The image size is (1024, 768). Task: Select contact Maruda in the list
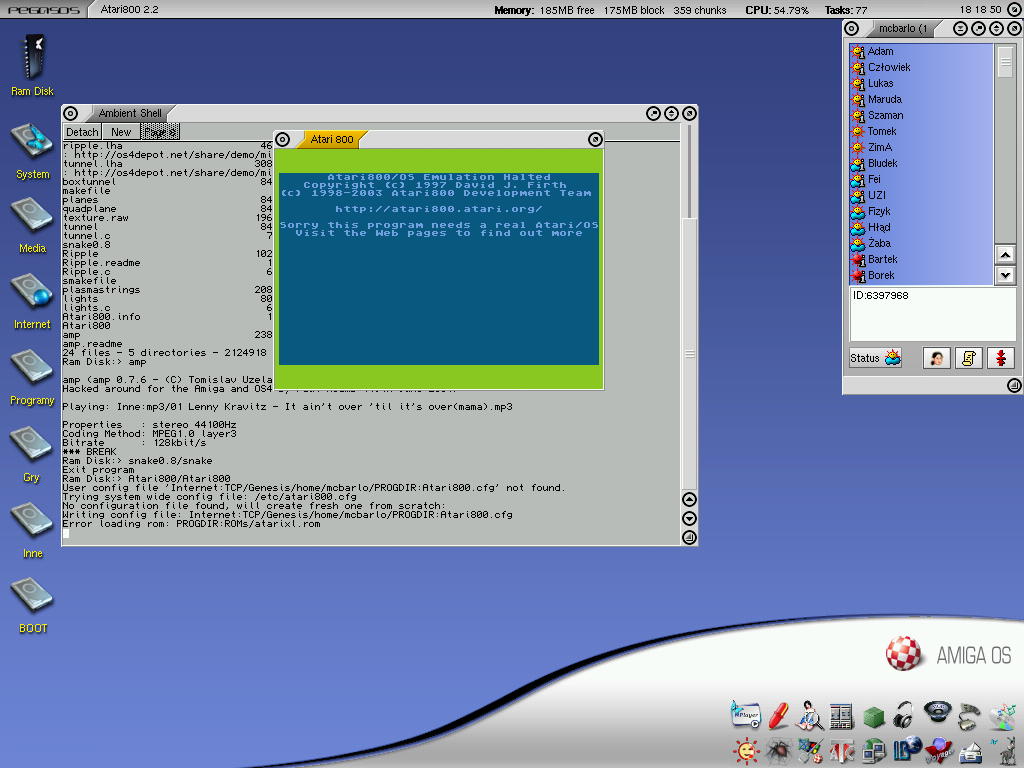[x=921, y=99]
